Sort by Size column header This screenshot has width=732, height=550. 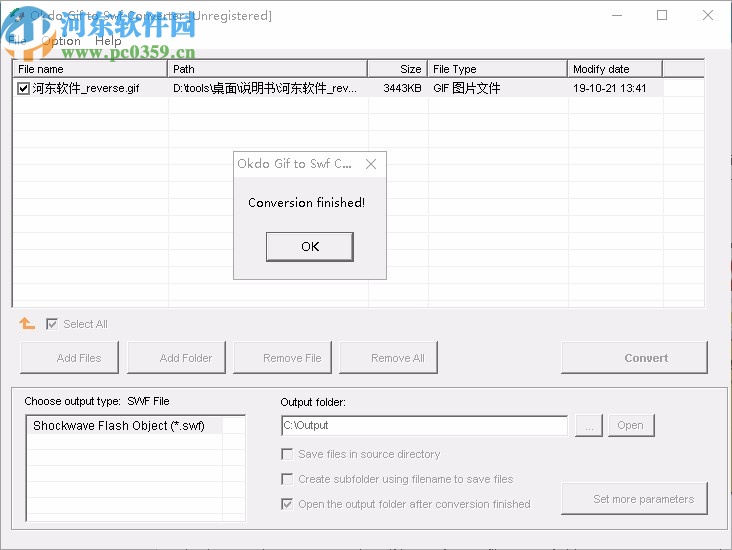coord(398,69)
